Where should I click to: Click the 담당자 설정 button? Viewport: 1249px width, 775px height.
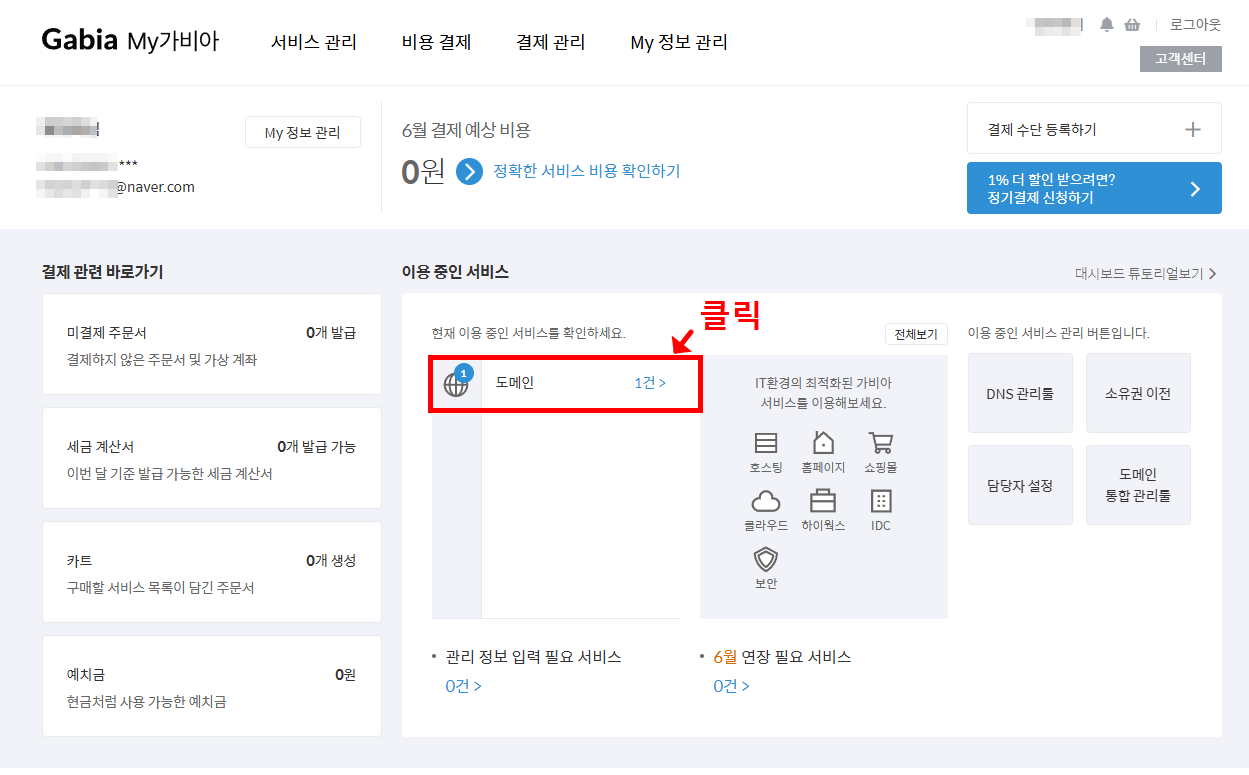[1020, 485]
